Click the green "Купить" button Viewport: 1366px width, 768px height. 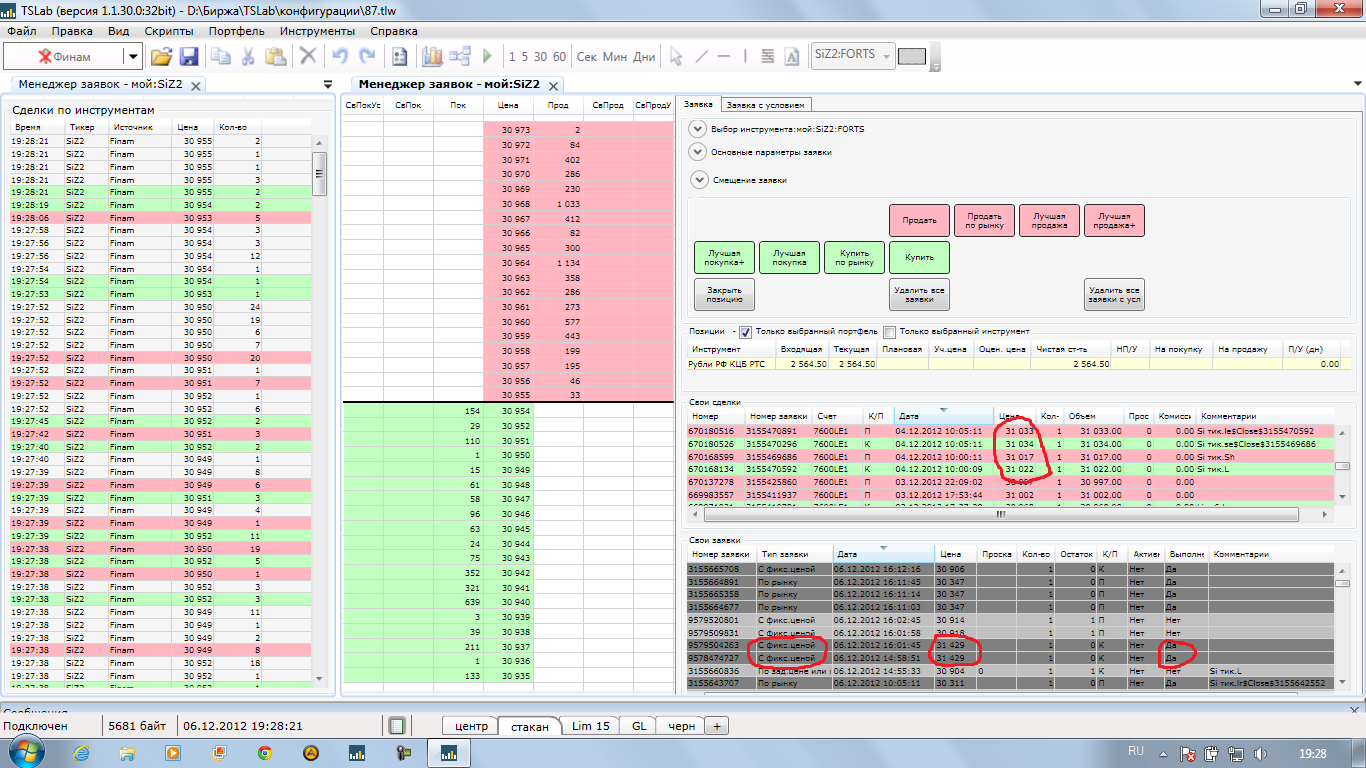tap(919, 257)
